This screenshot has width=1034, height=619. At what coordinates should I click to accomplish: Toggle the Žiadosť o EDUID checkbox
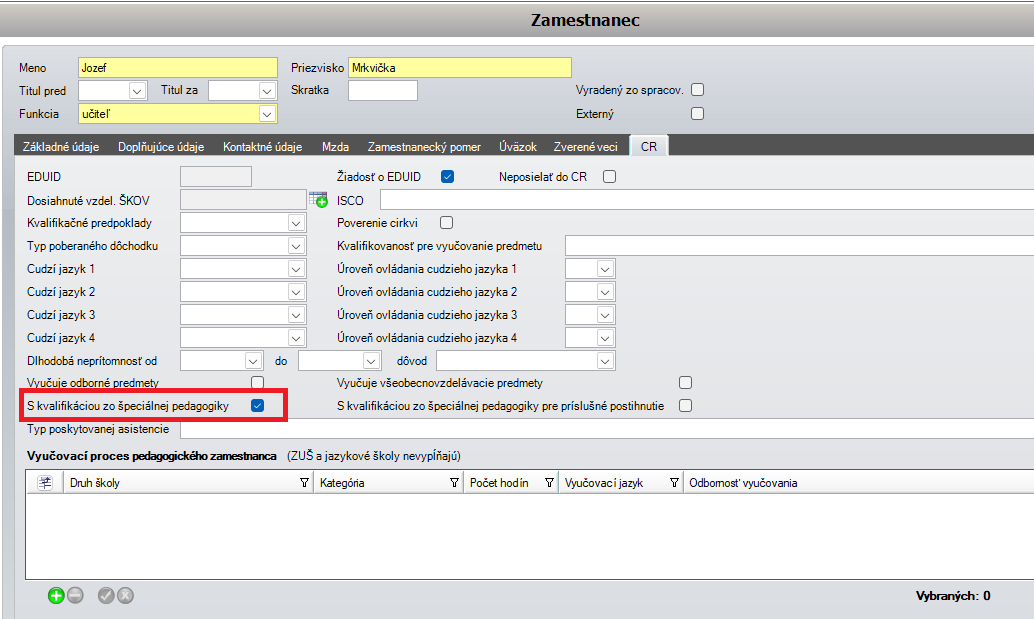point(448,177)
